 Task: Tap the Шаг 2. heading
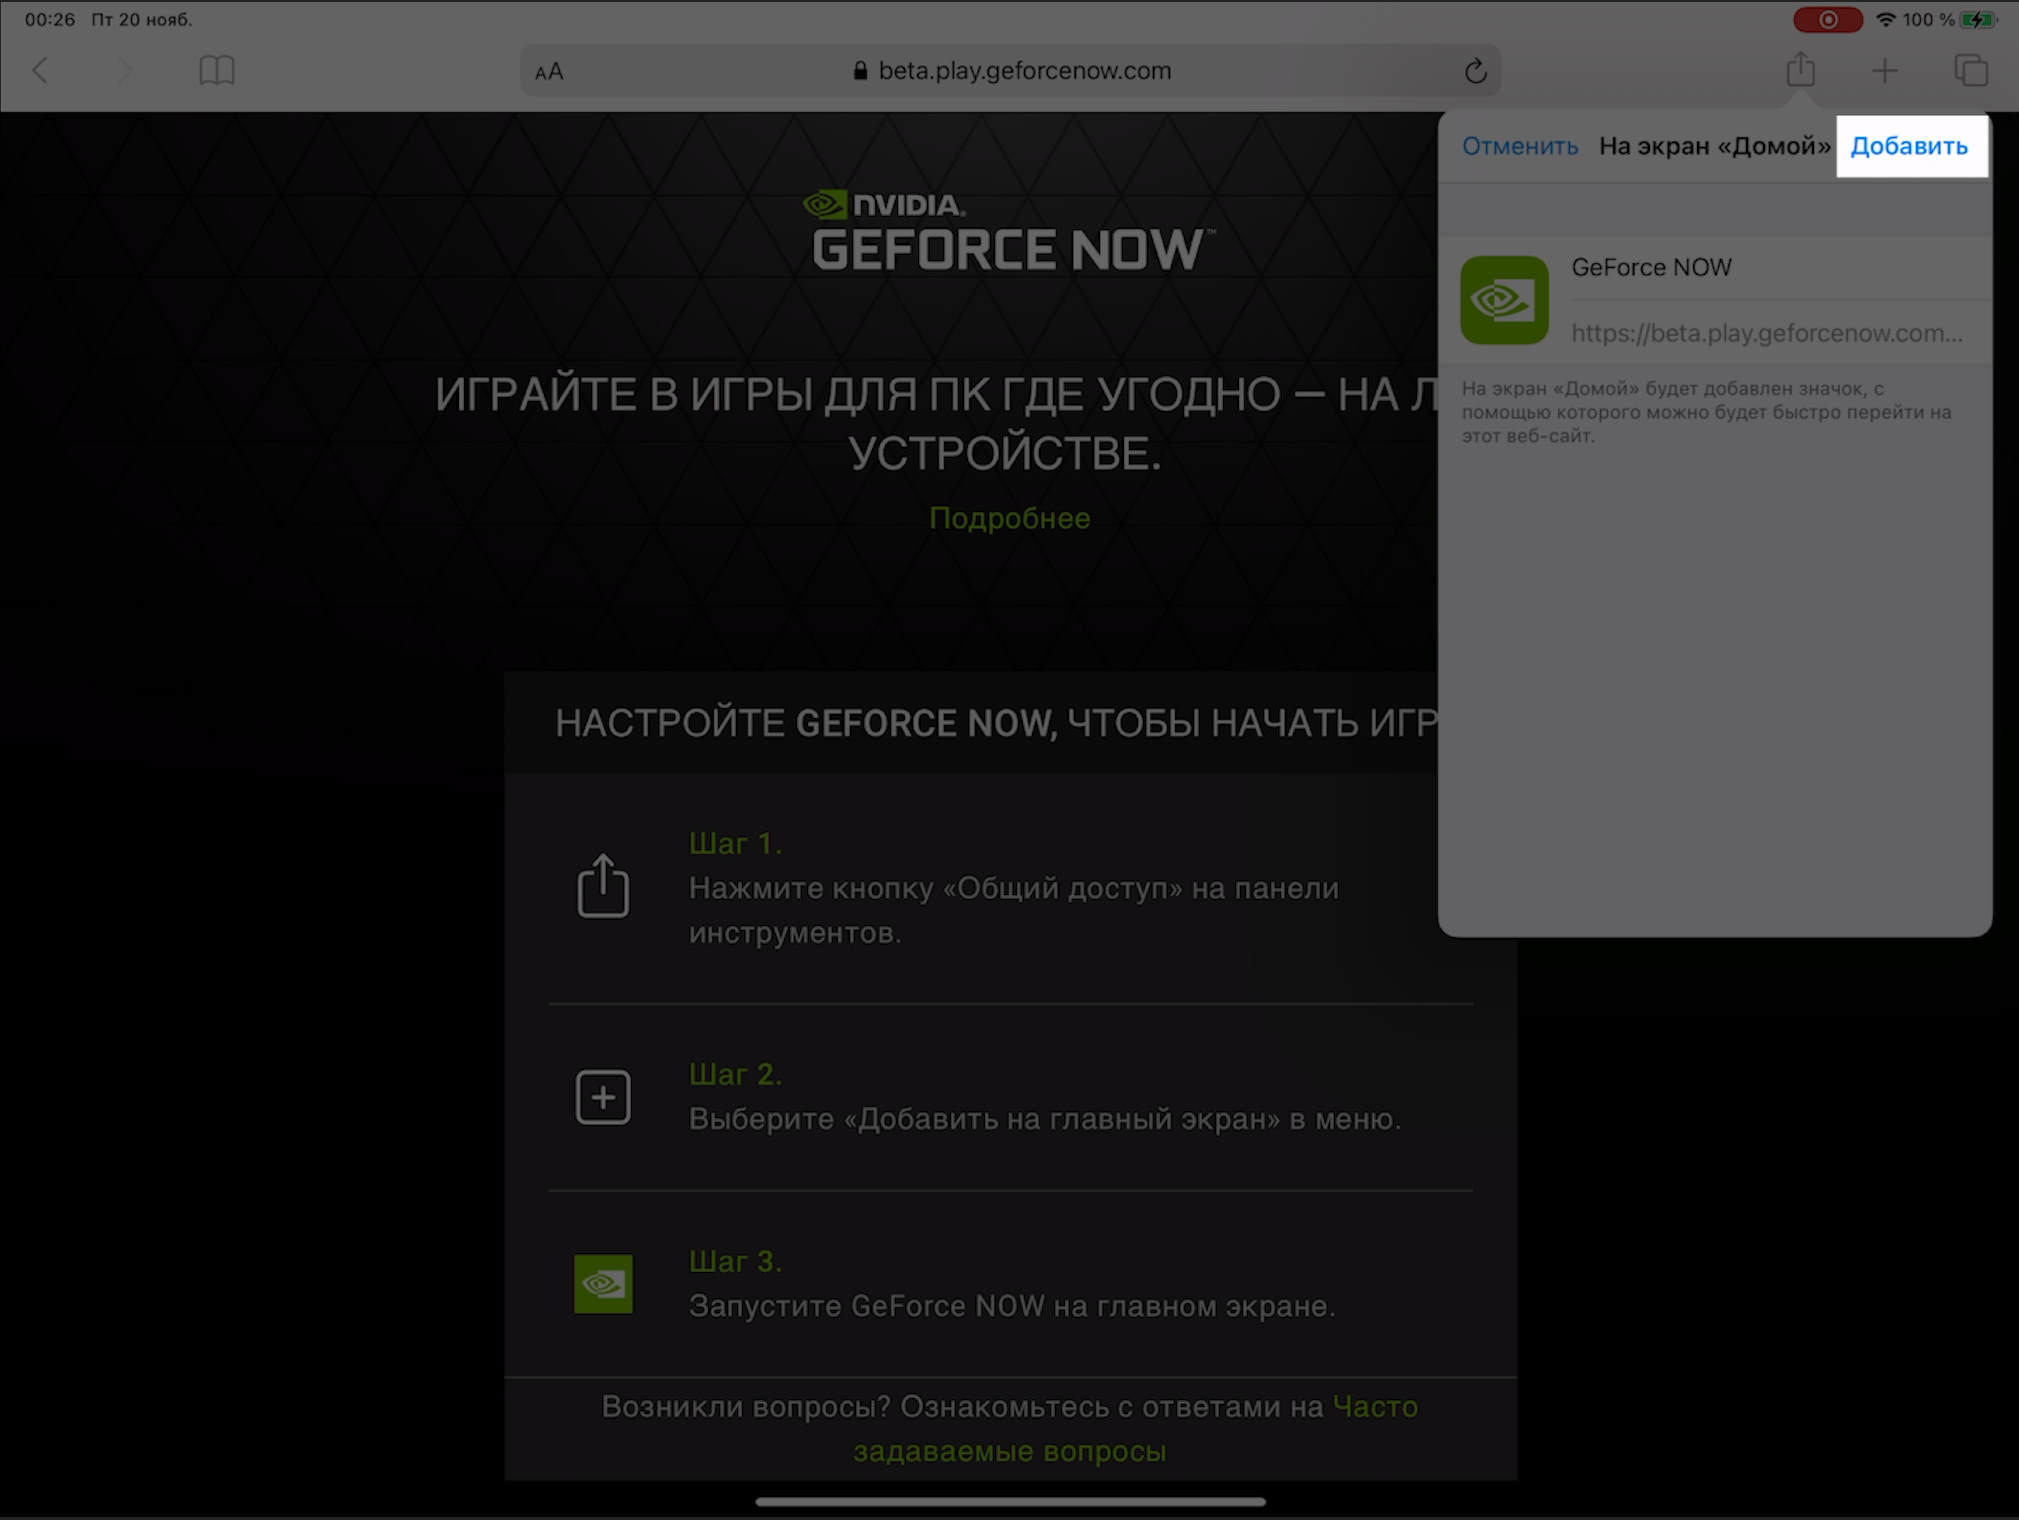point(735,1074)
